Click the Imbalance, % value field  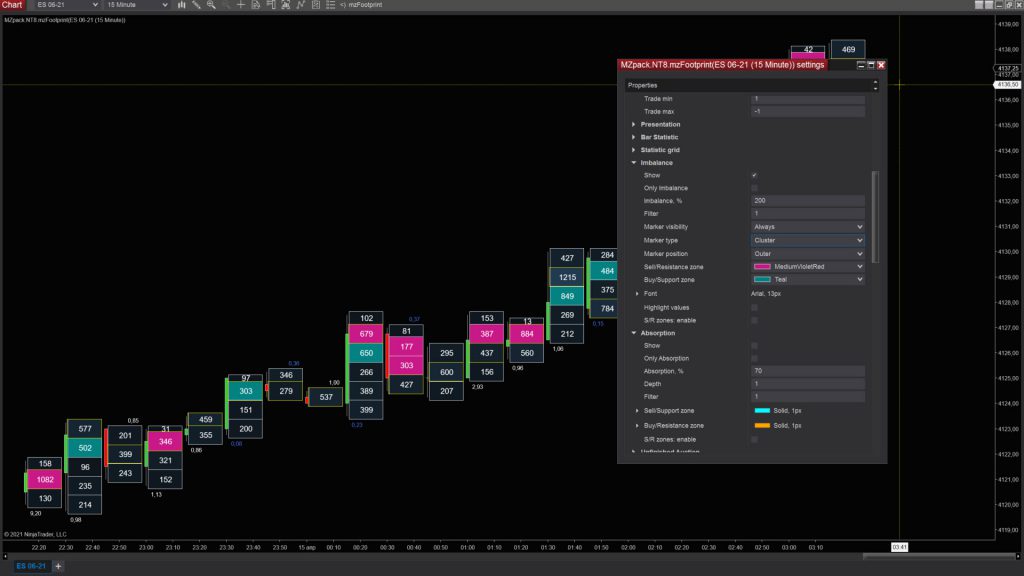click(808, 200)
